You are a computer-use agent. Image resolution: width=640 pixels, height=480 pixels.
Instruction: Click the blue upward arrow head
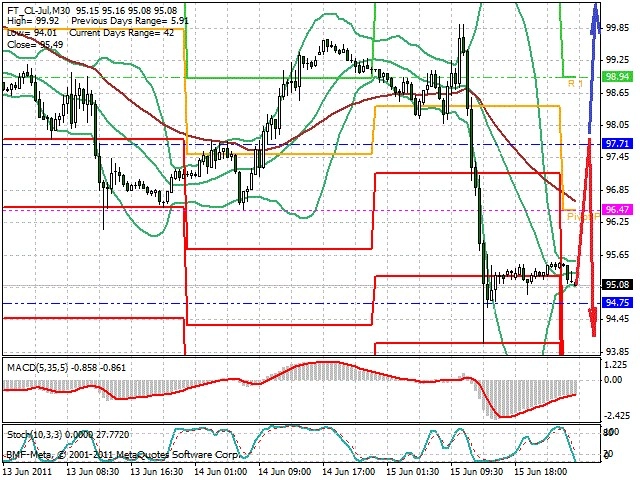click(x=596, y=18)
